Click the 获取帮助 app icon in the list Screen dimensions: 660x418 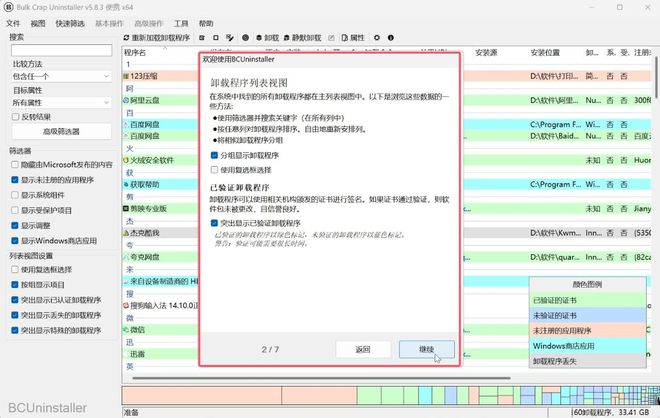click(126, 184)
